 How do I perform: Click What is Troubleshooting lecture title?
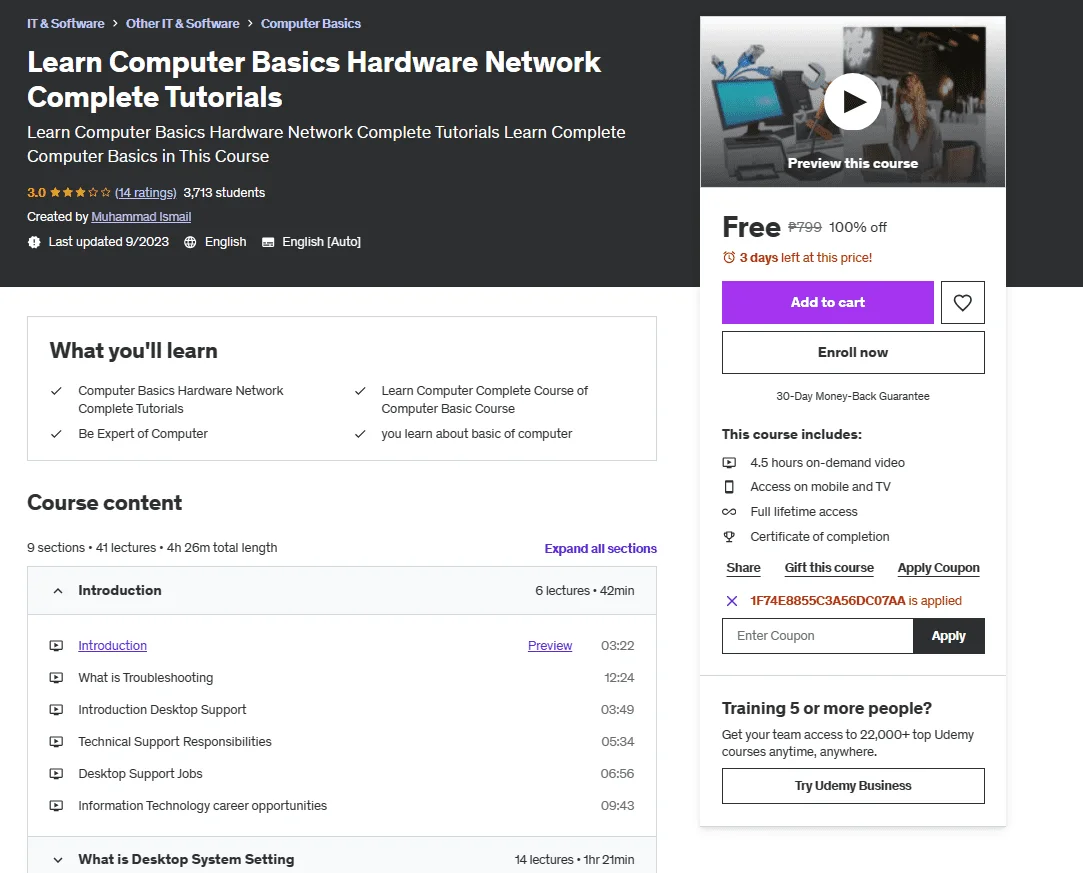pos(146,678)
